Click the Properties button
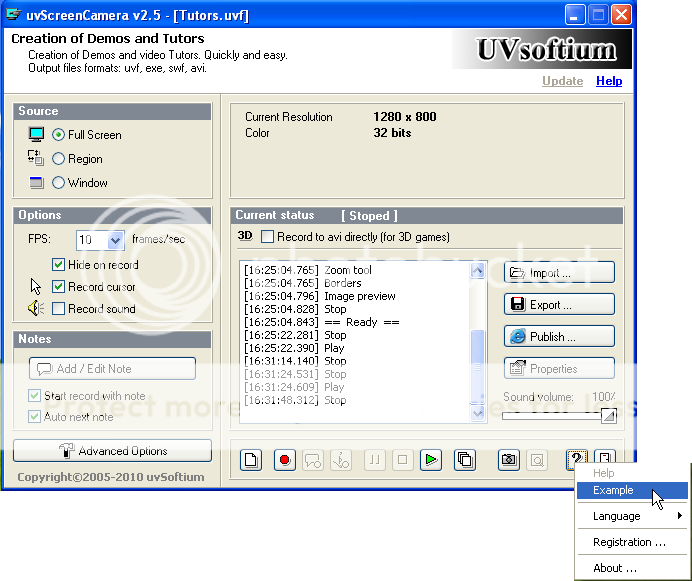692x581 pixels. pos(559,368)
